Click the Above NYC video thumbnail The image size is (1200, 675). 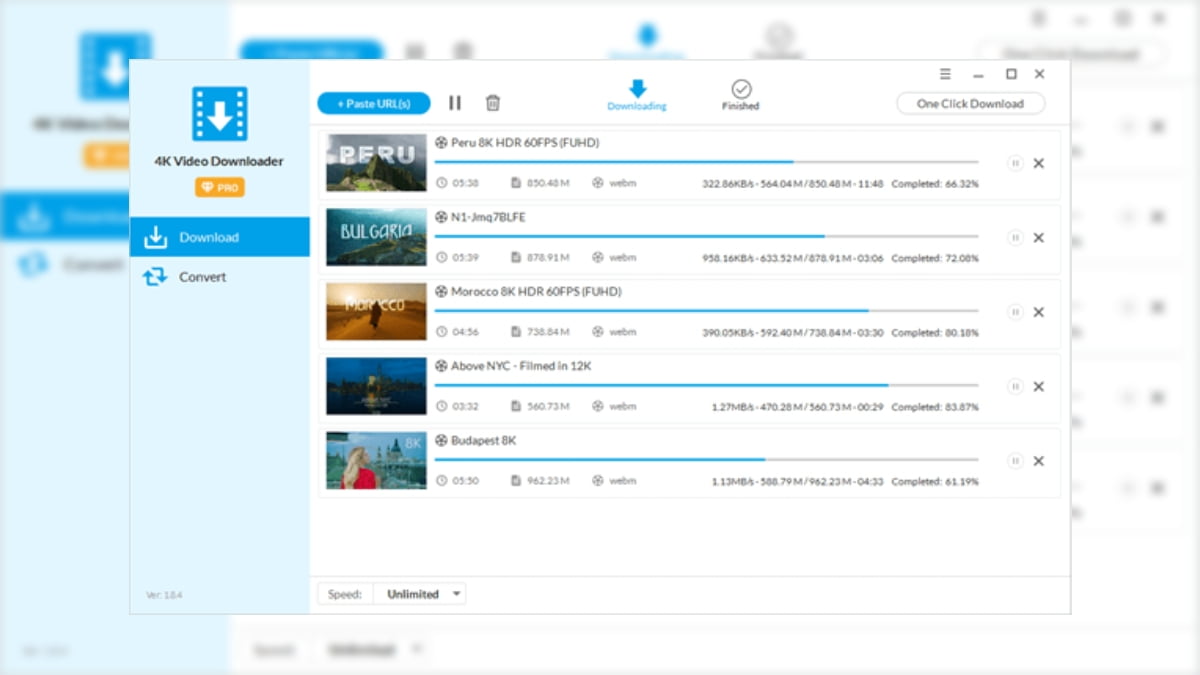pyautogui.click(x=375, y=386)
